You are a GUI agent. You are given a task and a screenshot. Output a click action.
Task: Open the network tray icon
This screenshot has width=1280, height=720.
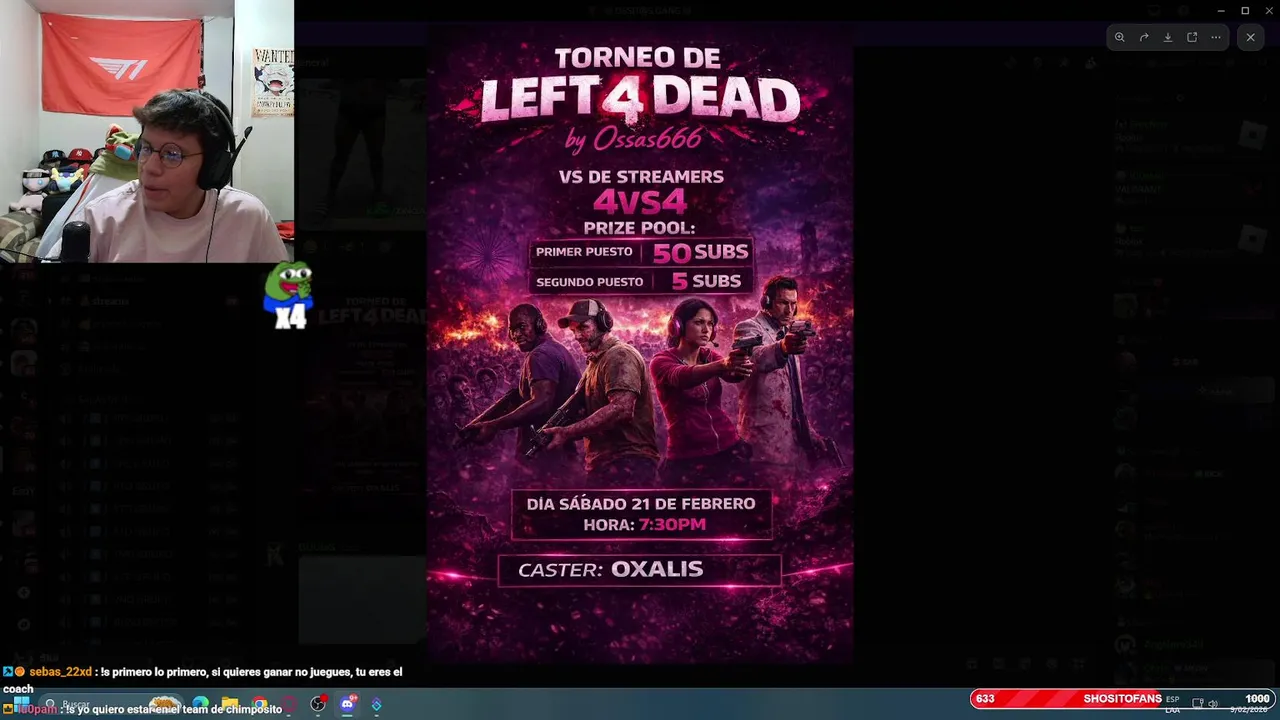click(1198, 704)
